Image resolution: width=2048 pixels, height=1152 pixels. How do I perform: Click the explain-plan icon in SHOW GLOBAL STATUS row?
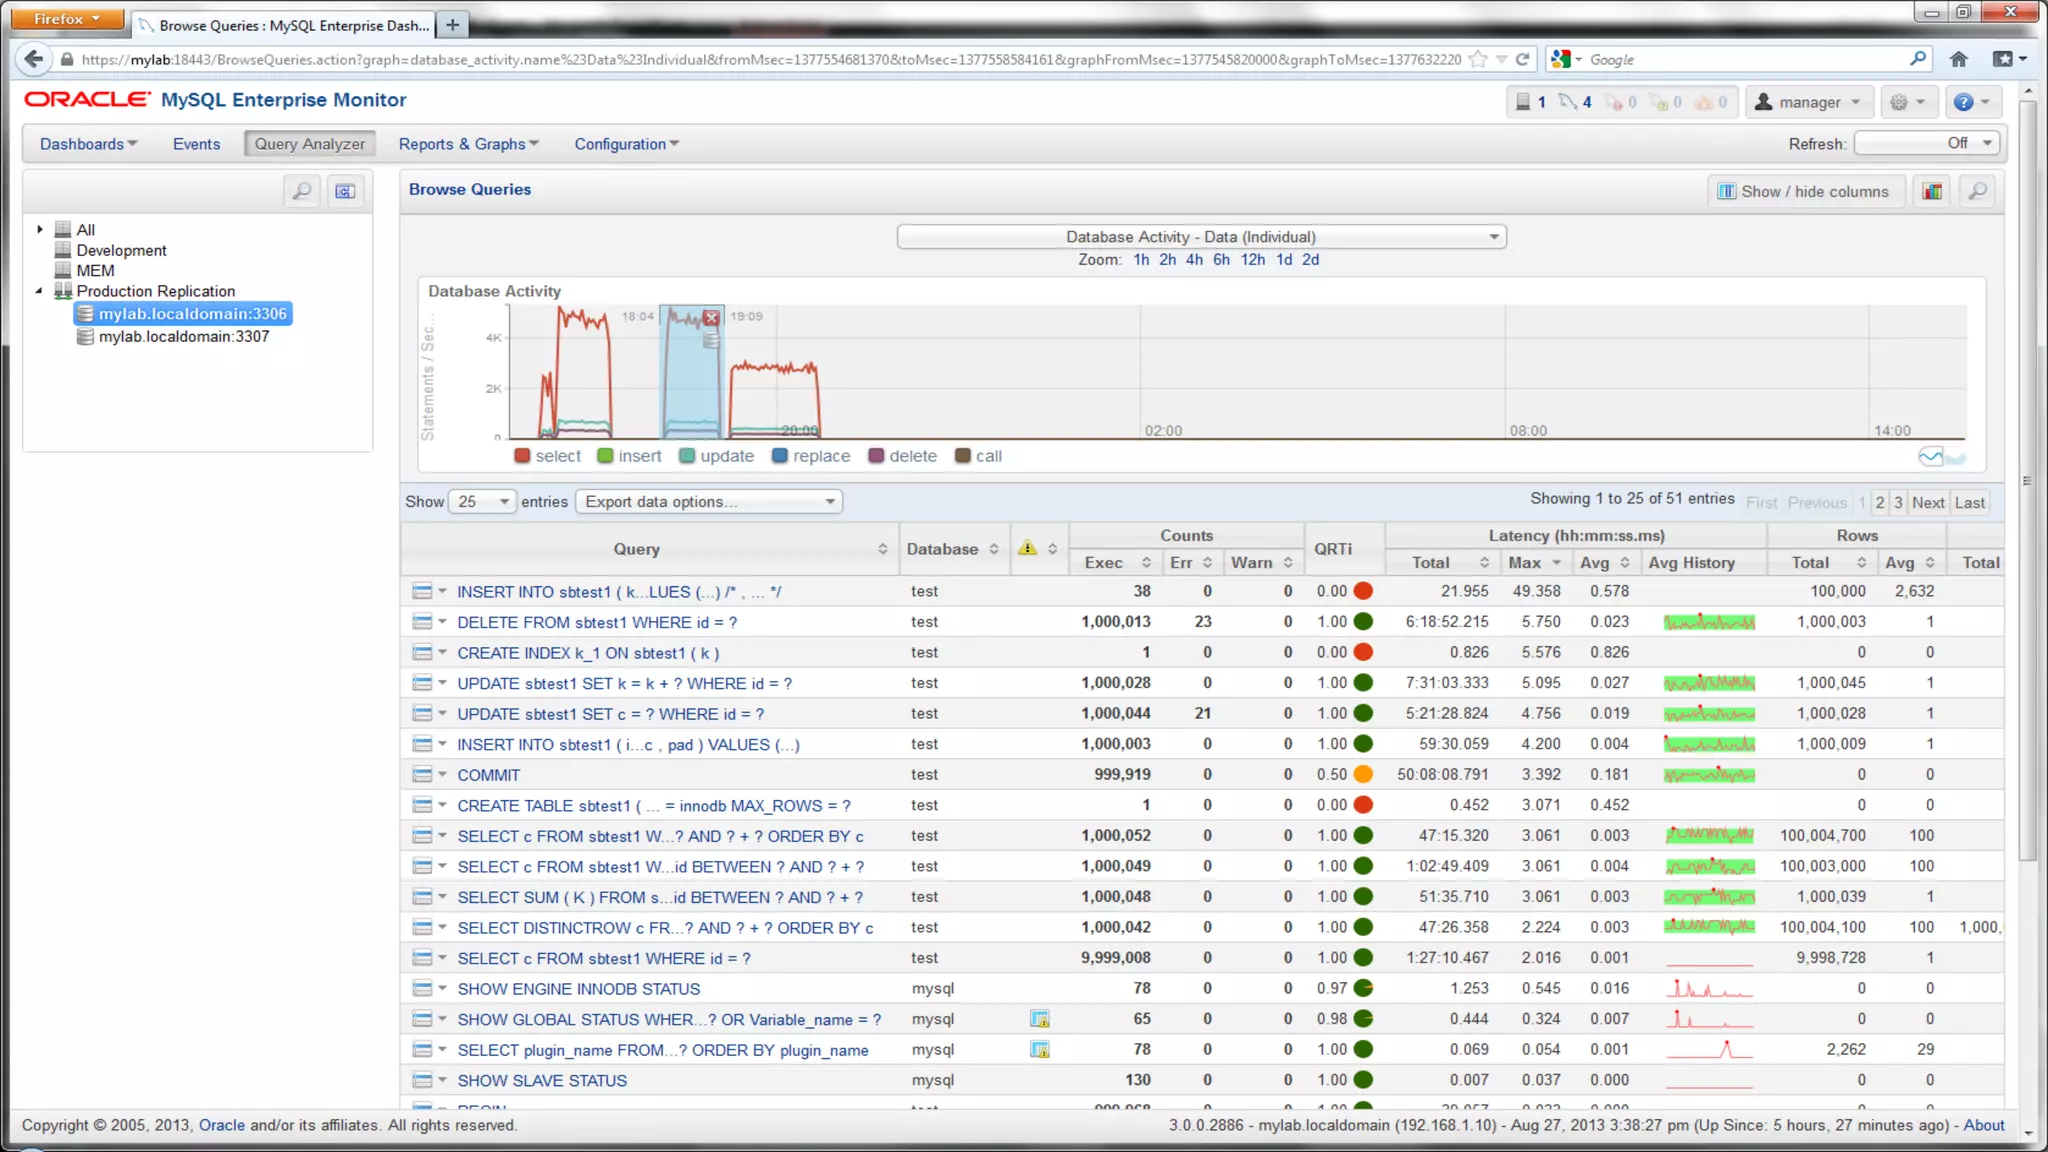click(x=1040, y=1019)
